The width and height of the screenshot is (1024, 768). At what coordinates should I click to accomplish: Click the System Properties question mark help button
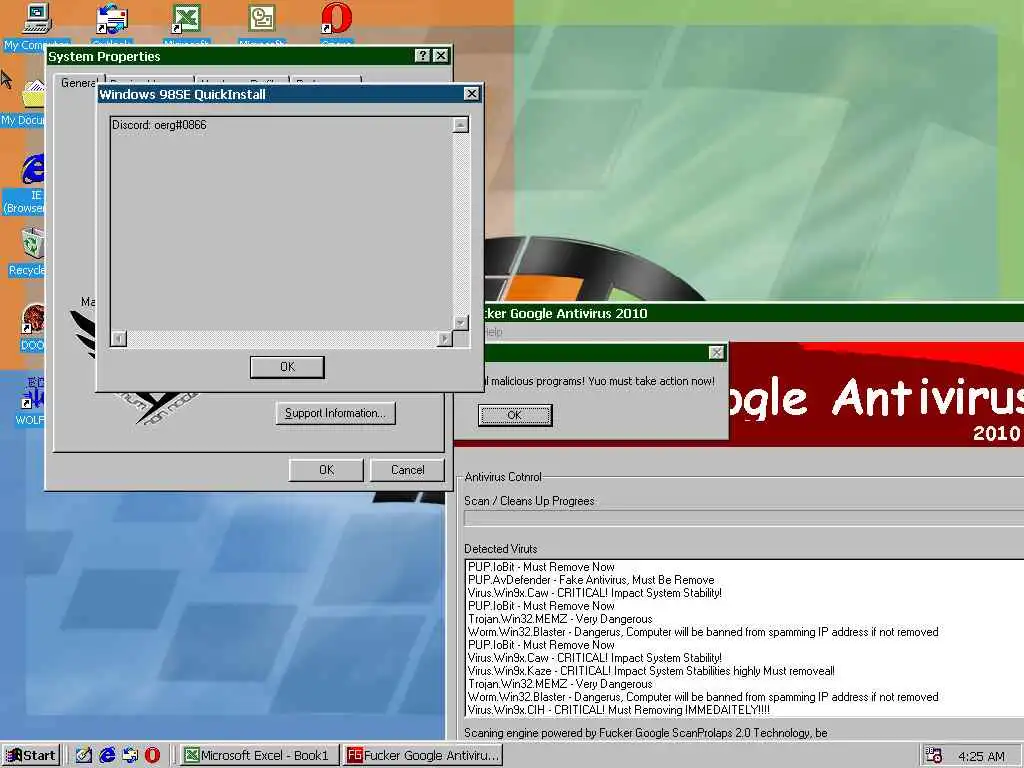[423, 56]
